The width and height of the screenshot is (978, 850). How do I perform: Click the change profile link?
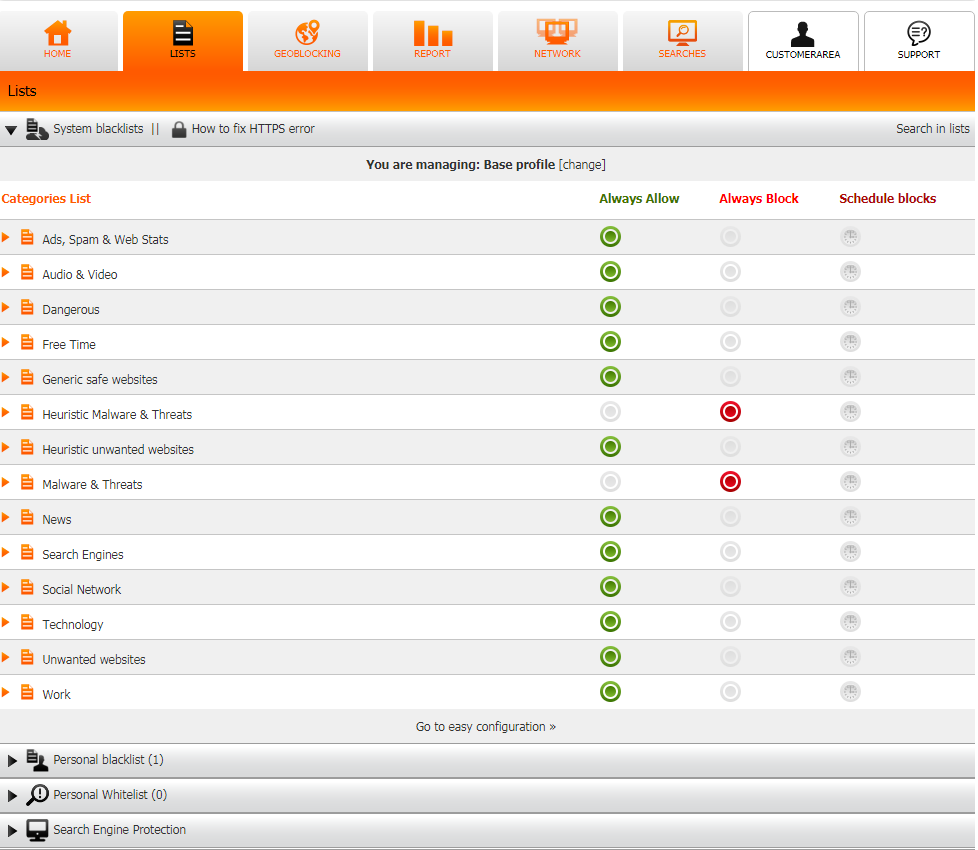pos(582,165)
